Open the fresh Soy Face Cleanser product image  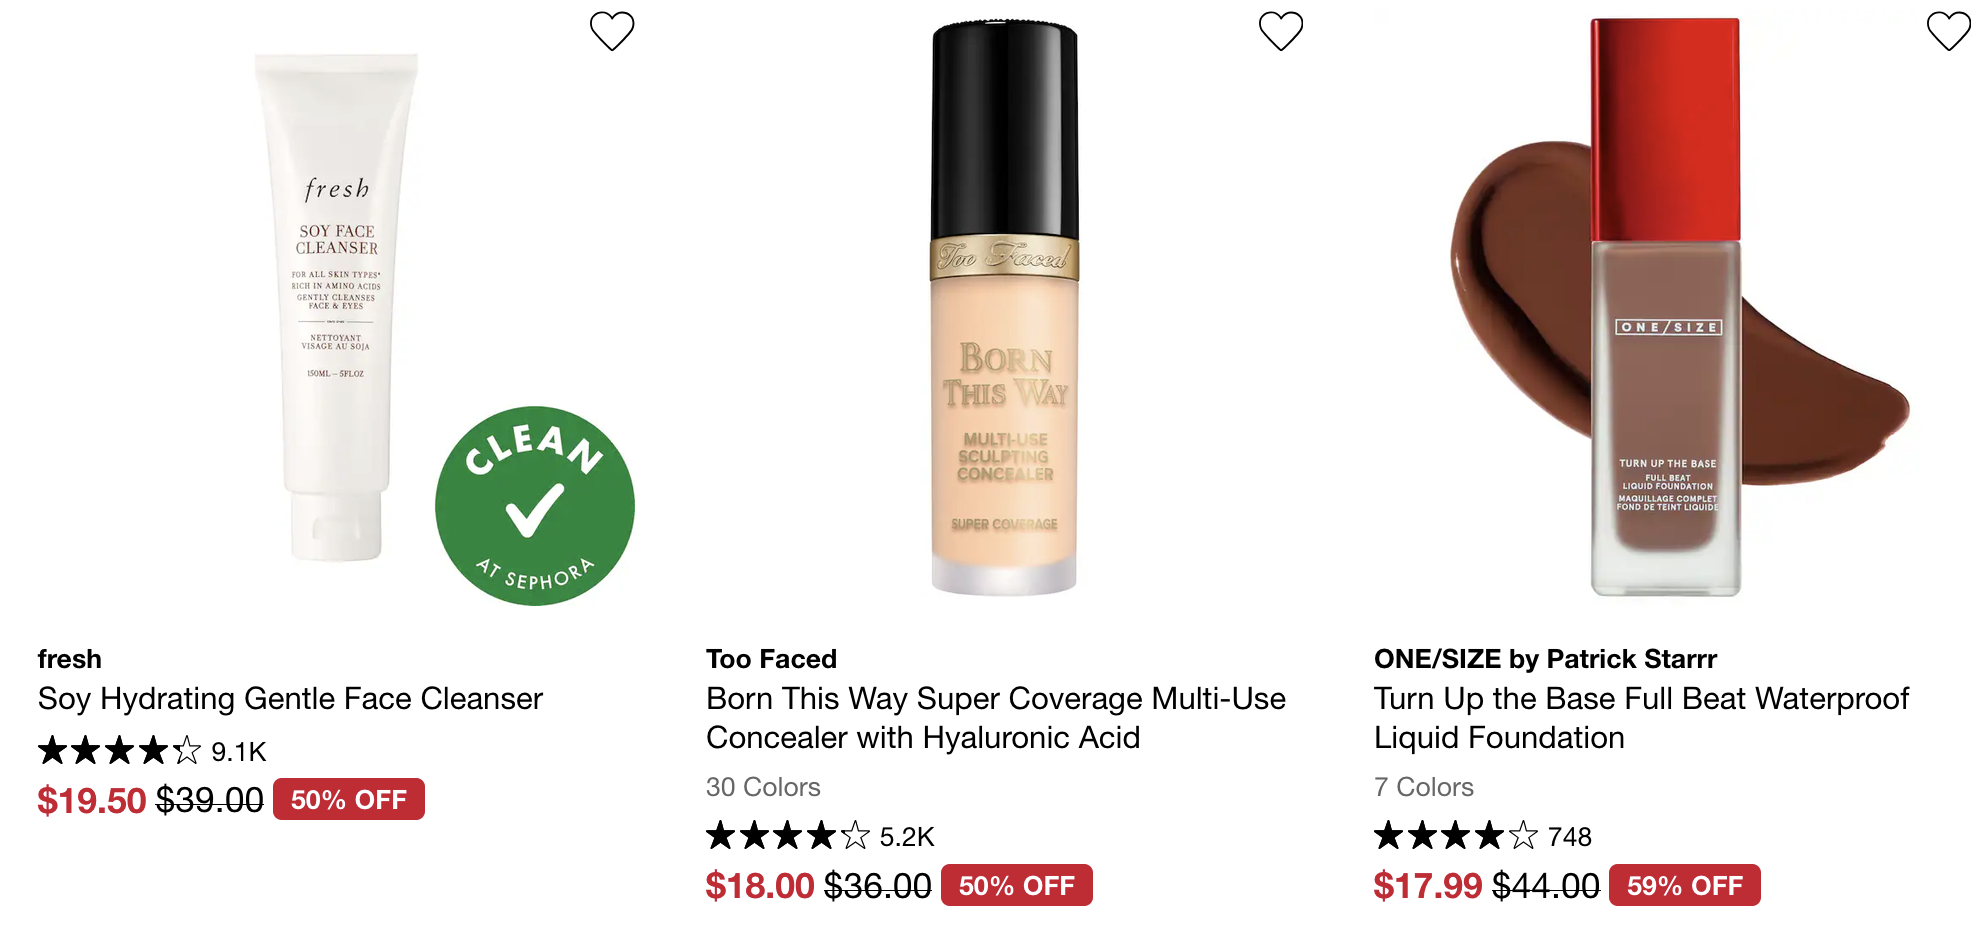pos(336,307)
